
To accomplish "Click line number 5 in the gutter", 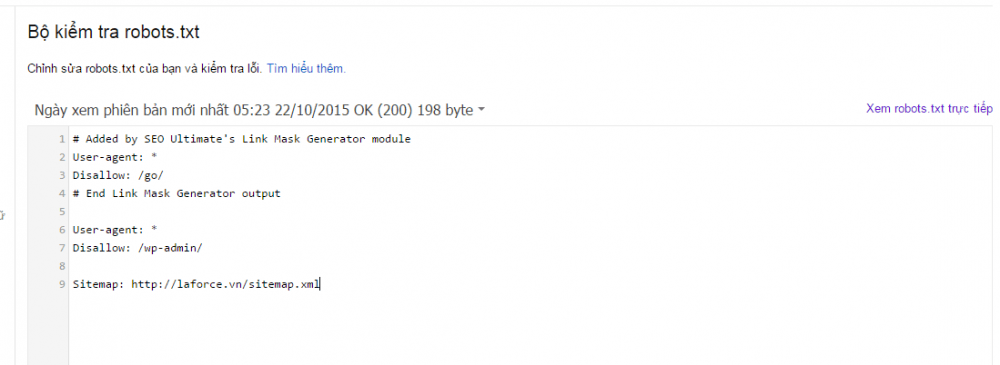I will (x=62, y=211).
